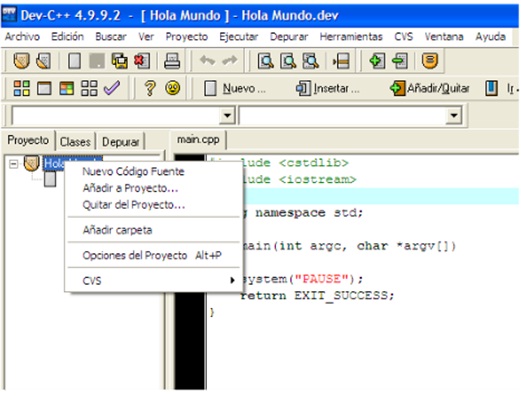Open the Ejecutar menu
This screenshot has width=521, height=412.
[239, 36]
